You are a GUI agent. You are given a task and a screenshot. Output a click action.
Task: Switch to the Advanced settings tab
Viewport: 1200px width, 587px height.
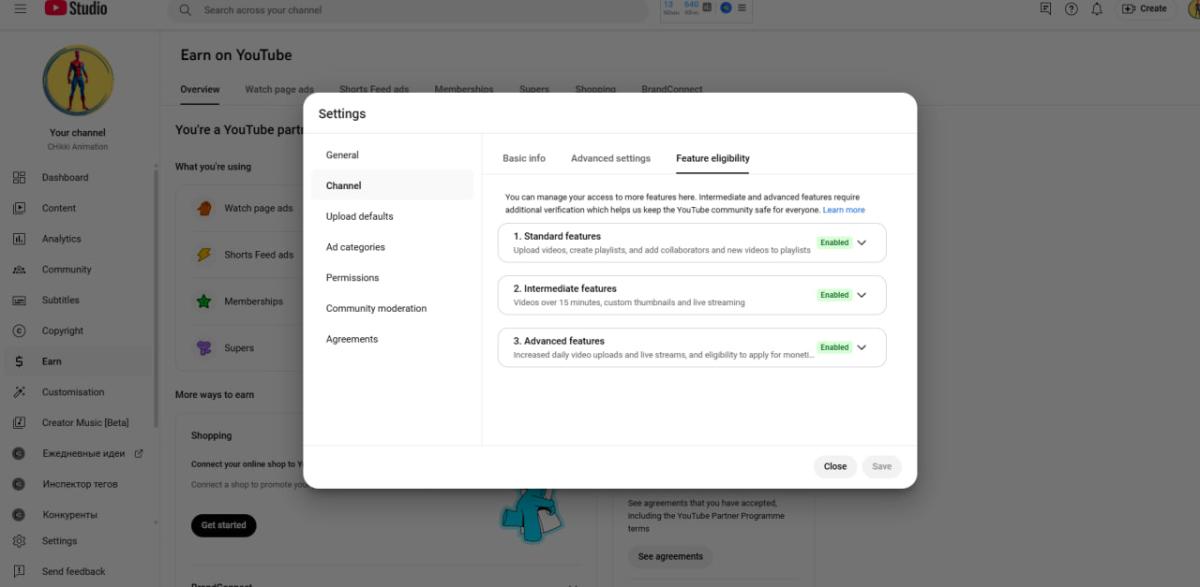pos(611,158)
